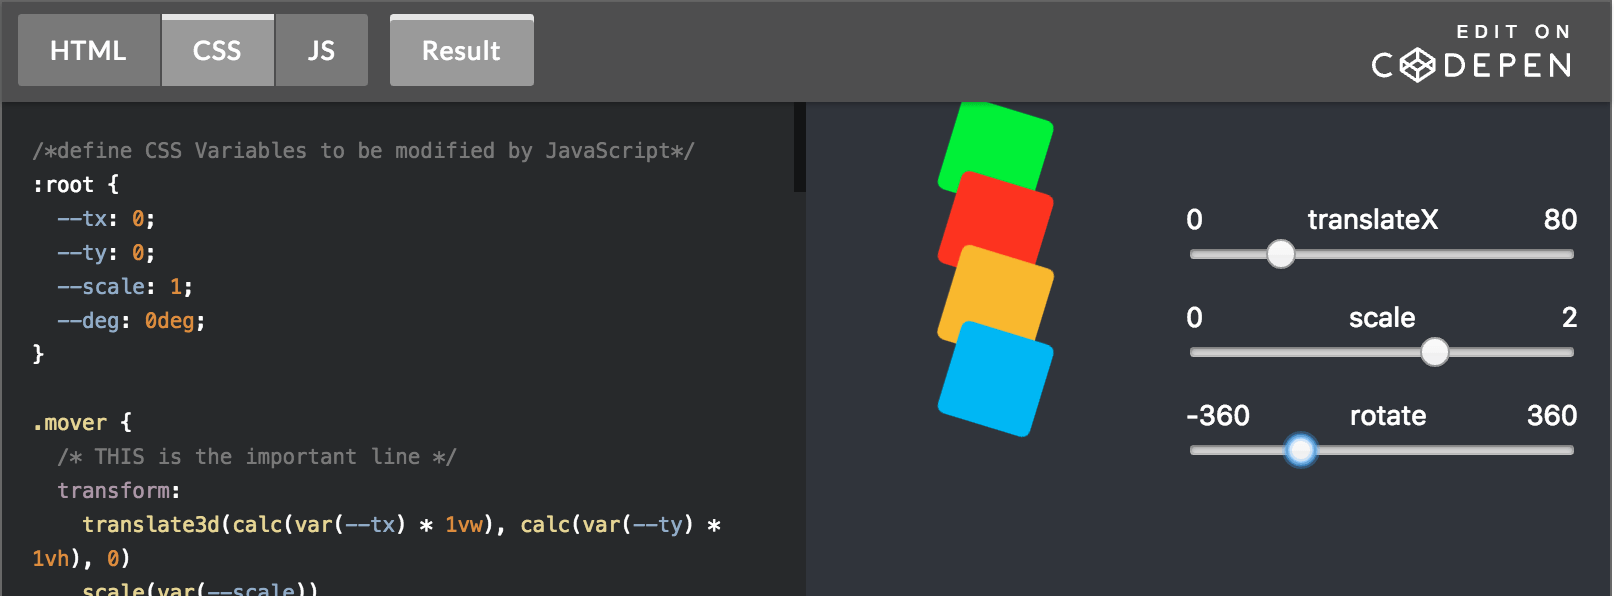
Task: Open the Edit on CodePen link
Action: (1472, 52)
